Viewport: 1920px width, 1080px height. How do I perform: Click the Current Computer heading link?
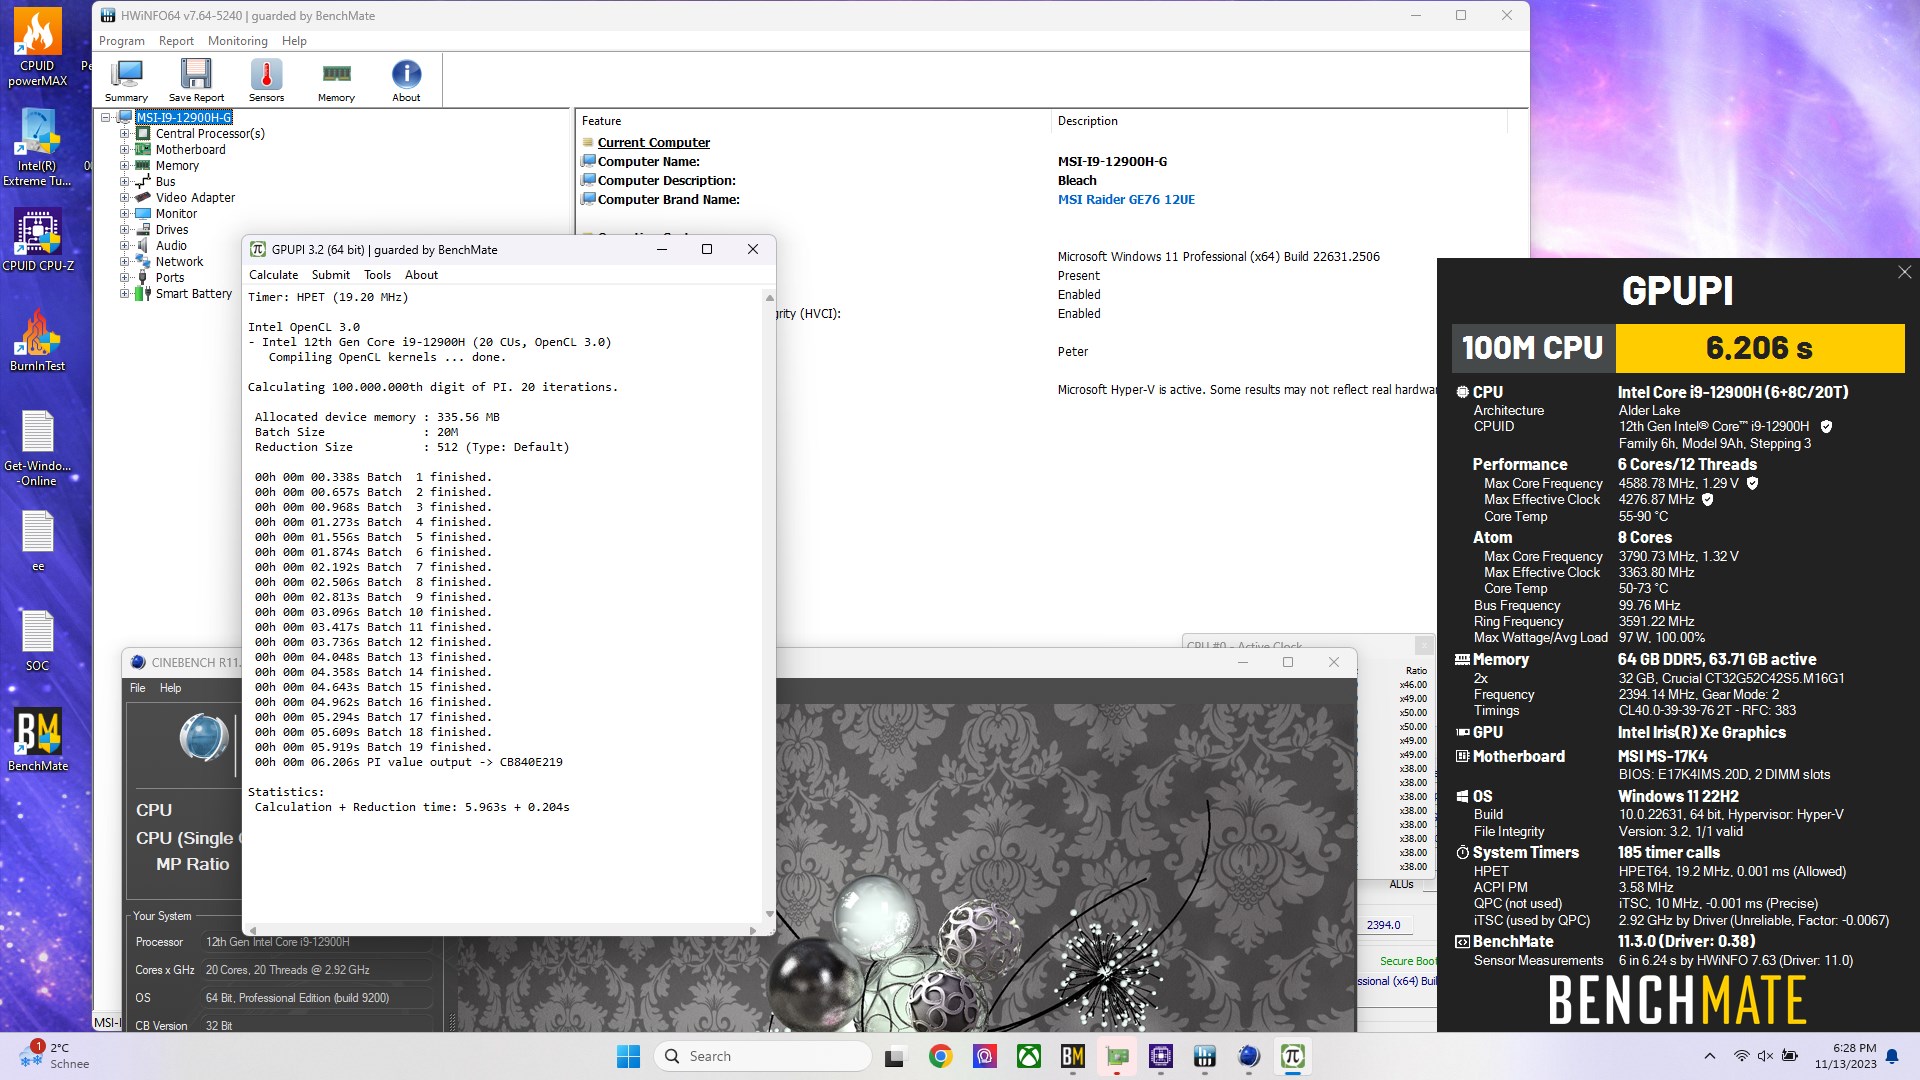click(653, 142)
